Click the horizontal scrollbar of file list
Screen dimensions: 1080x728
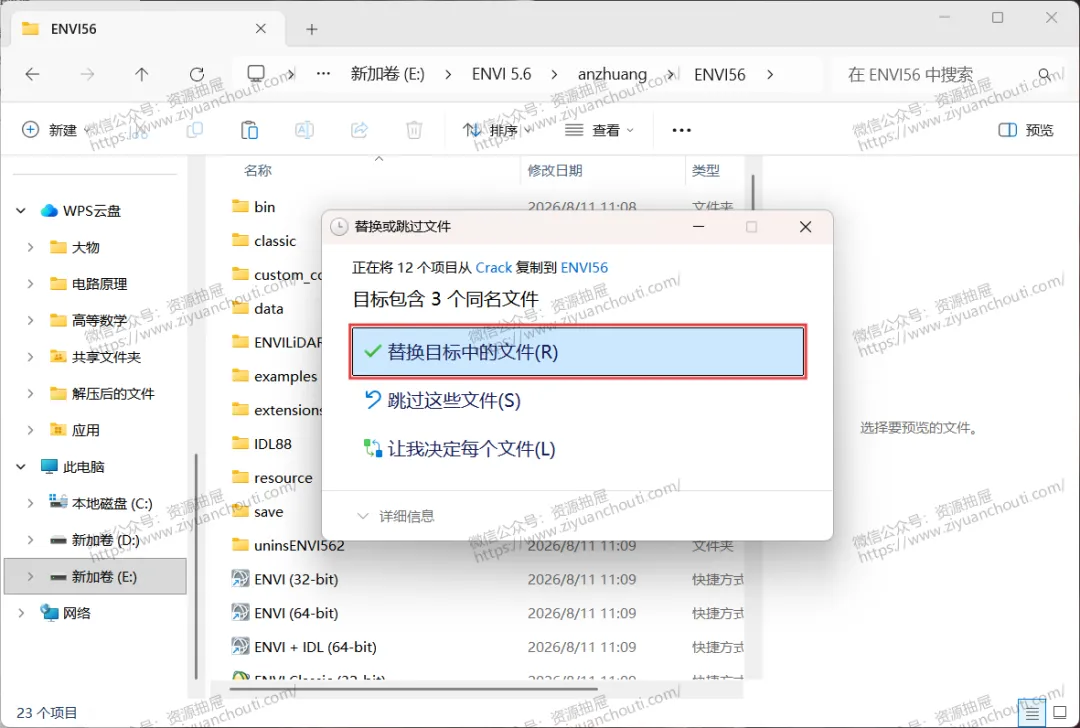click(413, 688)
